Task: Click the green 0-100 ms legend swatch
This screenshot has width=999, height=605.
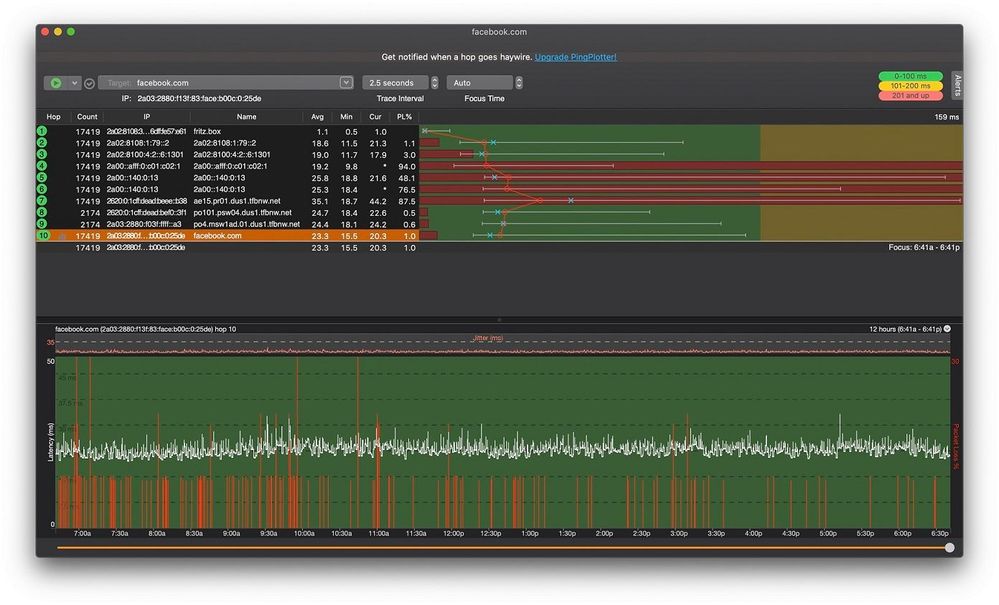Action: coord(910,76)
